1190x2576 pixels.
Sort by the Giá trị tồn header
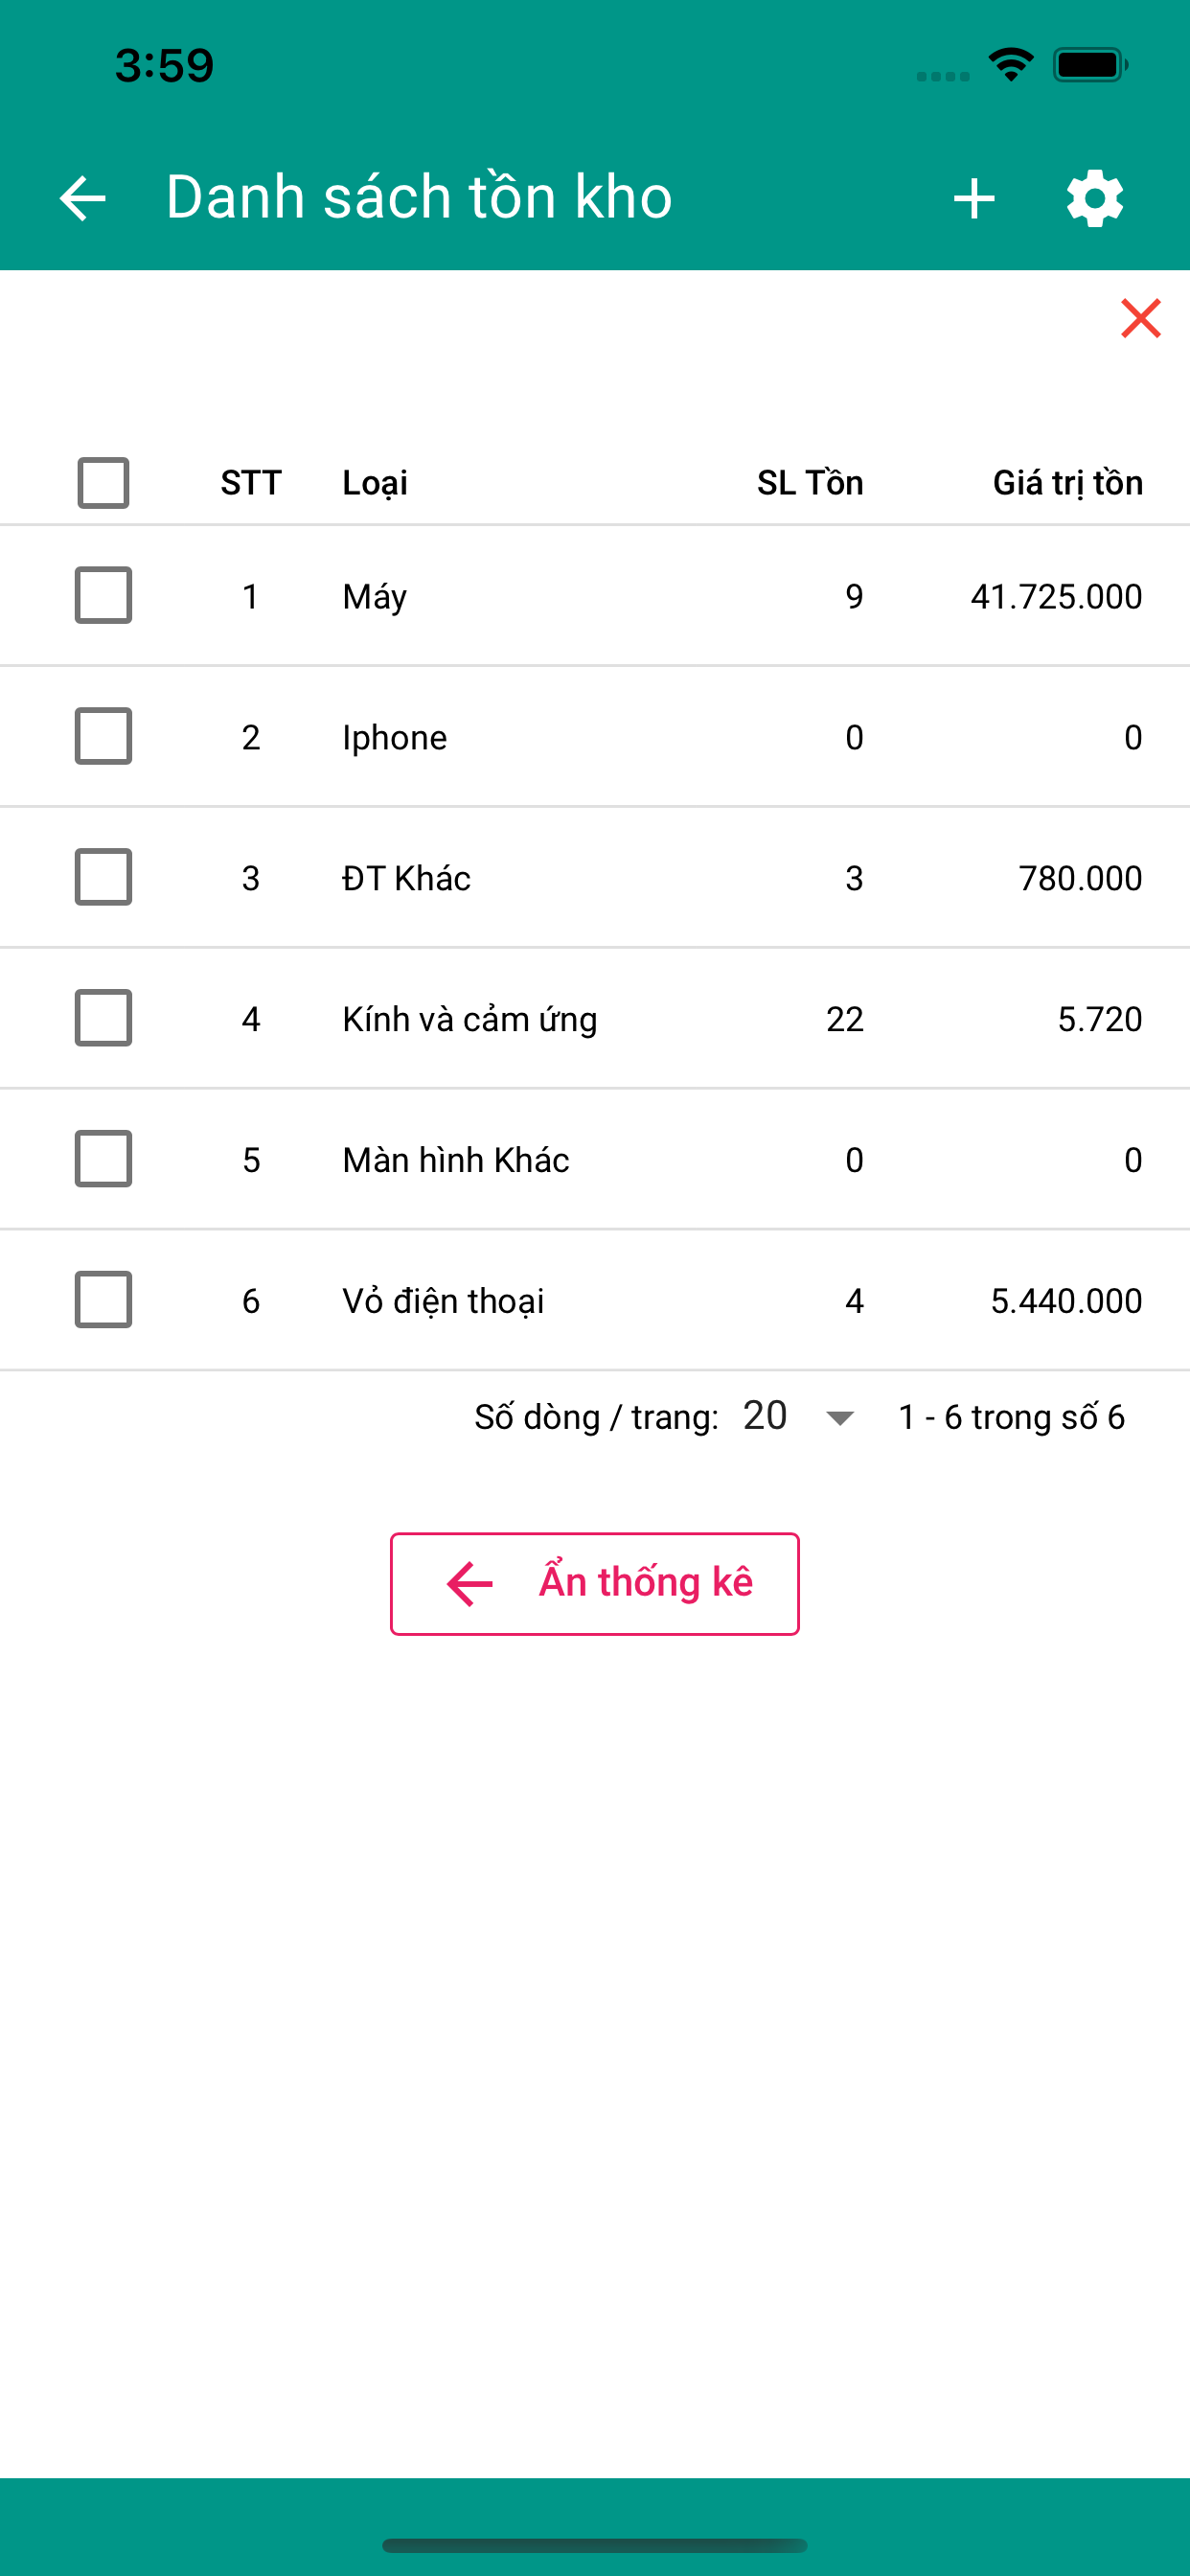(1067, 483)
